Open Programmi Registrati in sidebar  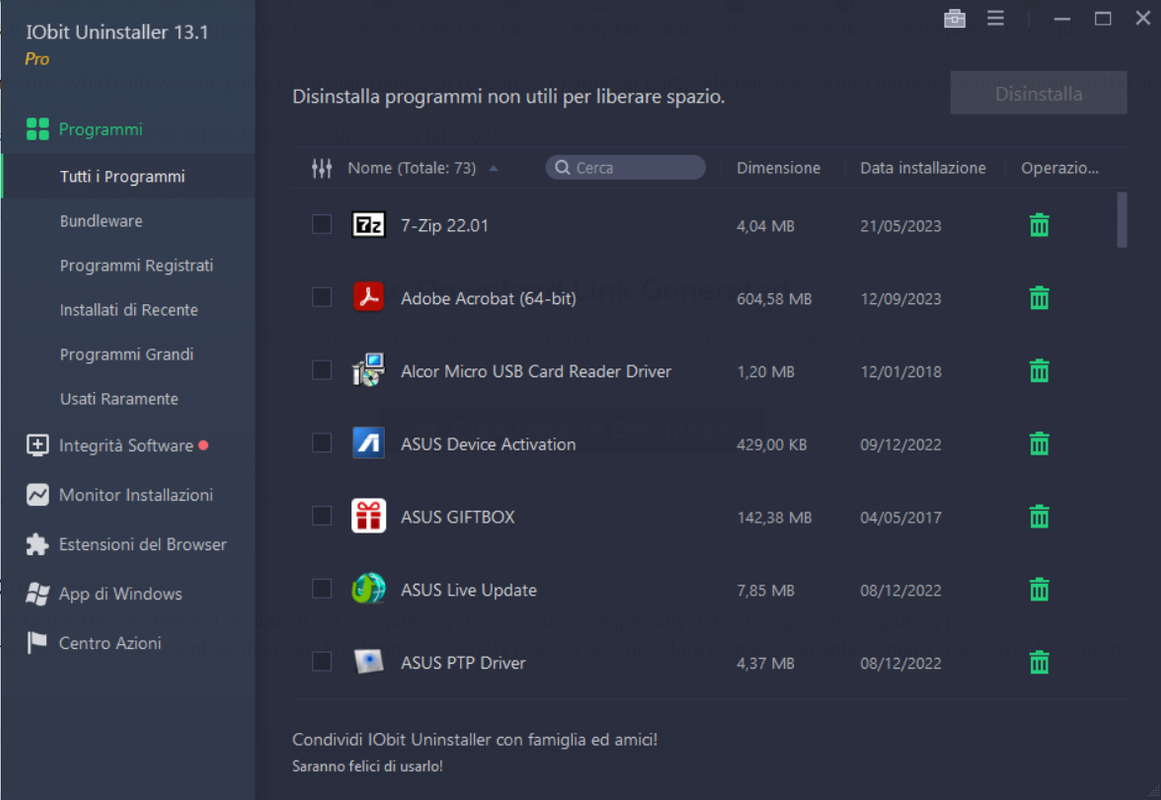click(136, 265)
